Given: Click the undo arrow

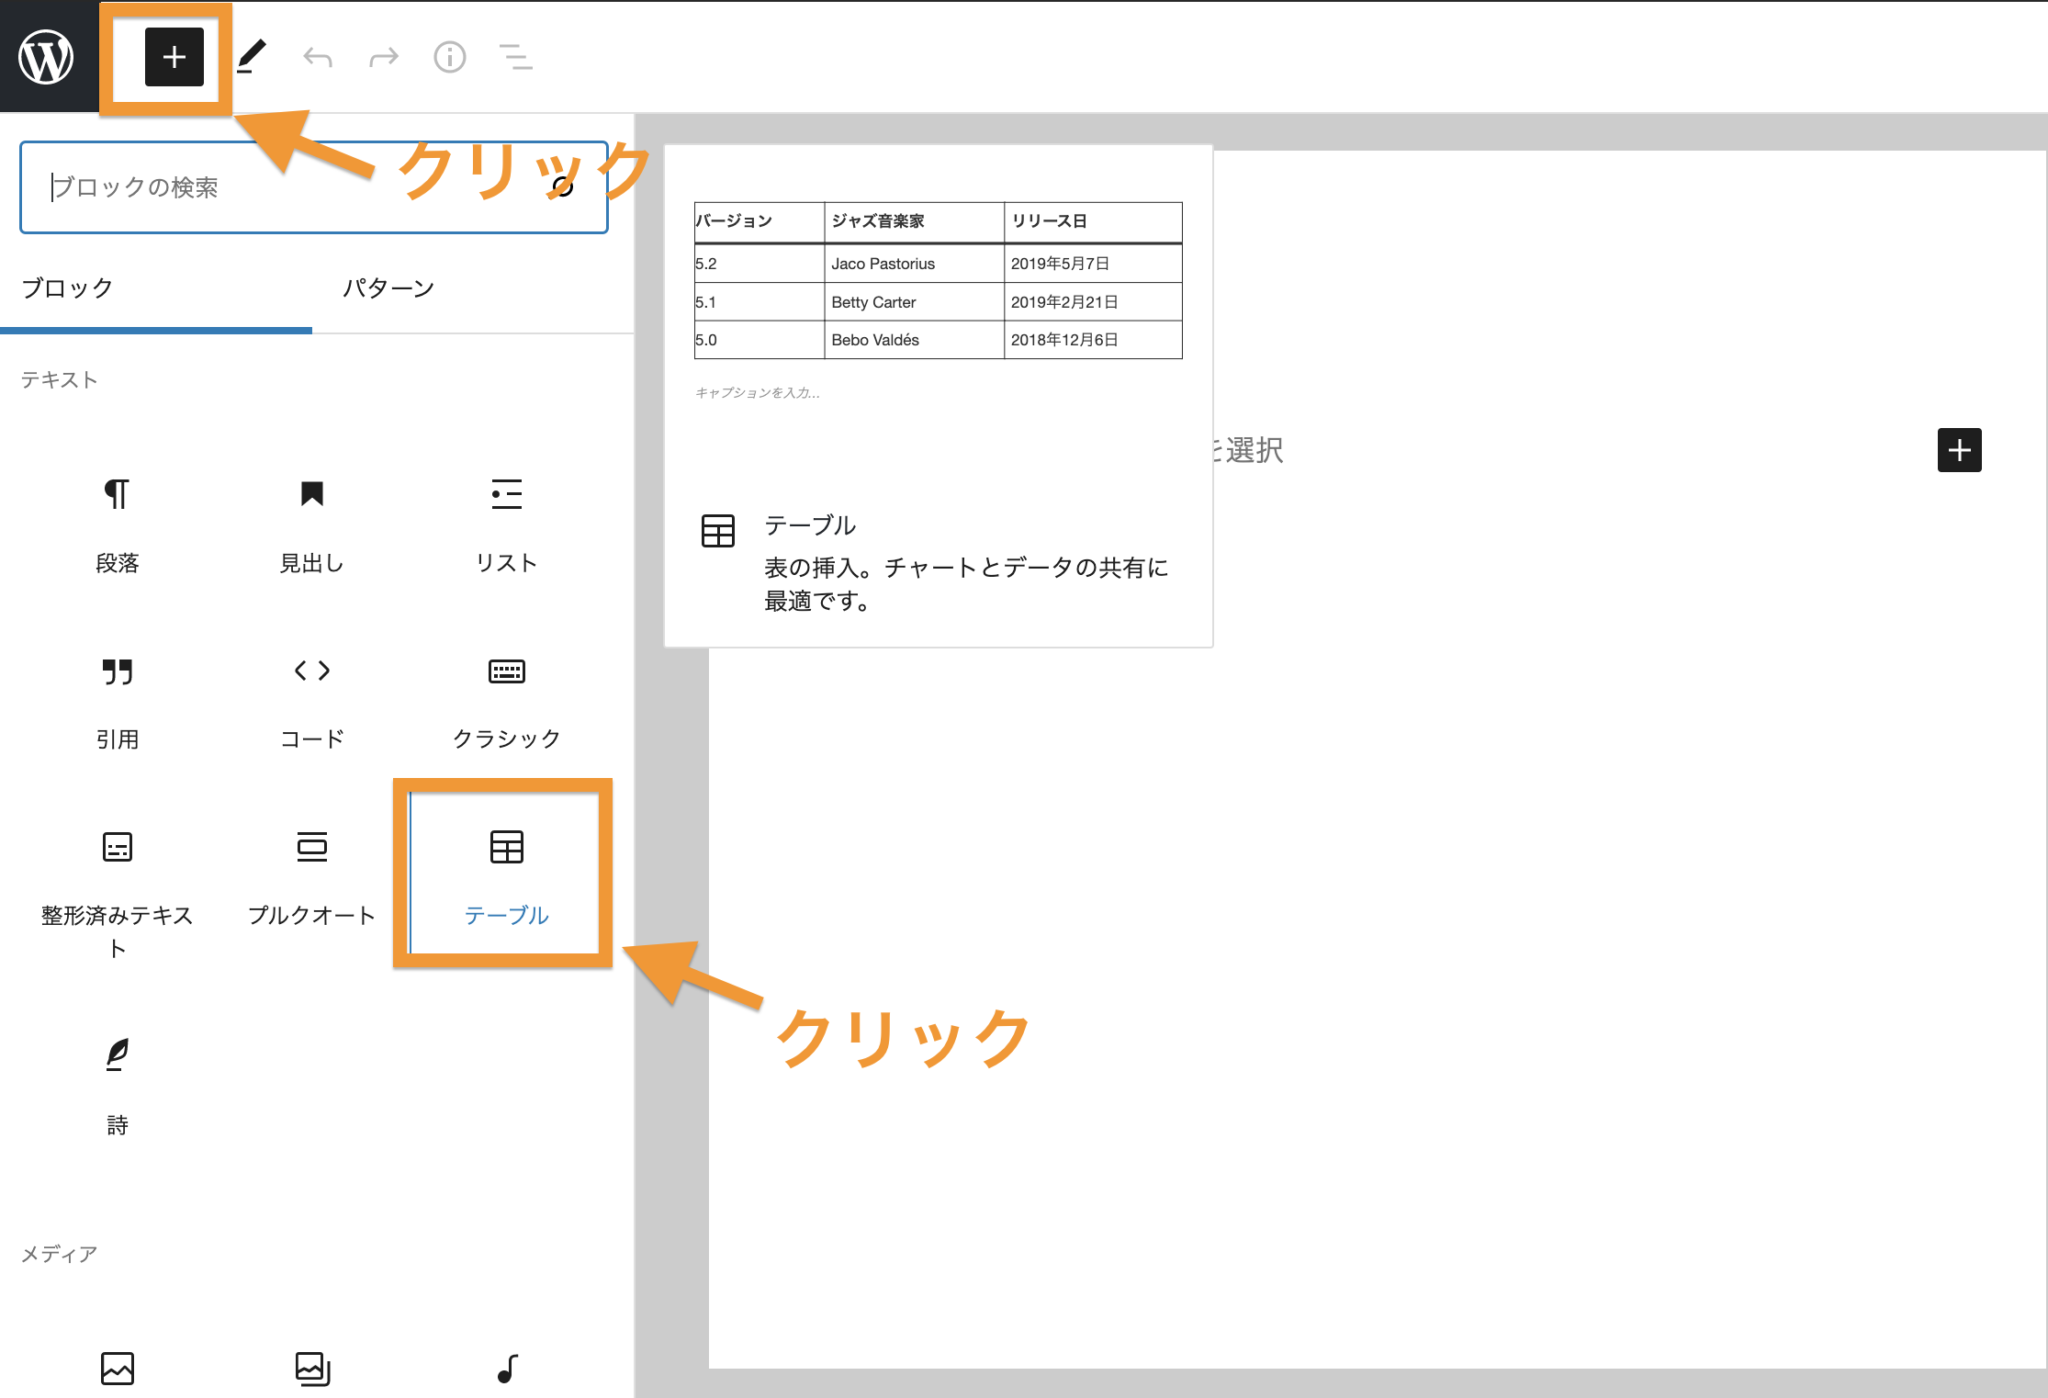Looking at the screenshot, I should tap(318, 57).
